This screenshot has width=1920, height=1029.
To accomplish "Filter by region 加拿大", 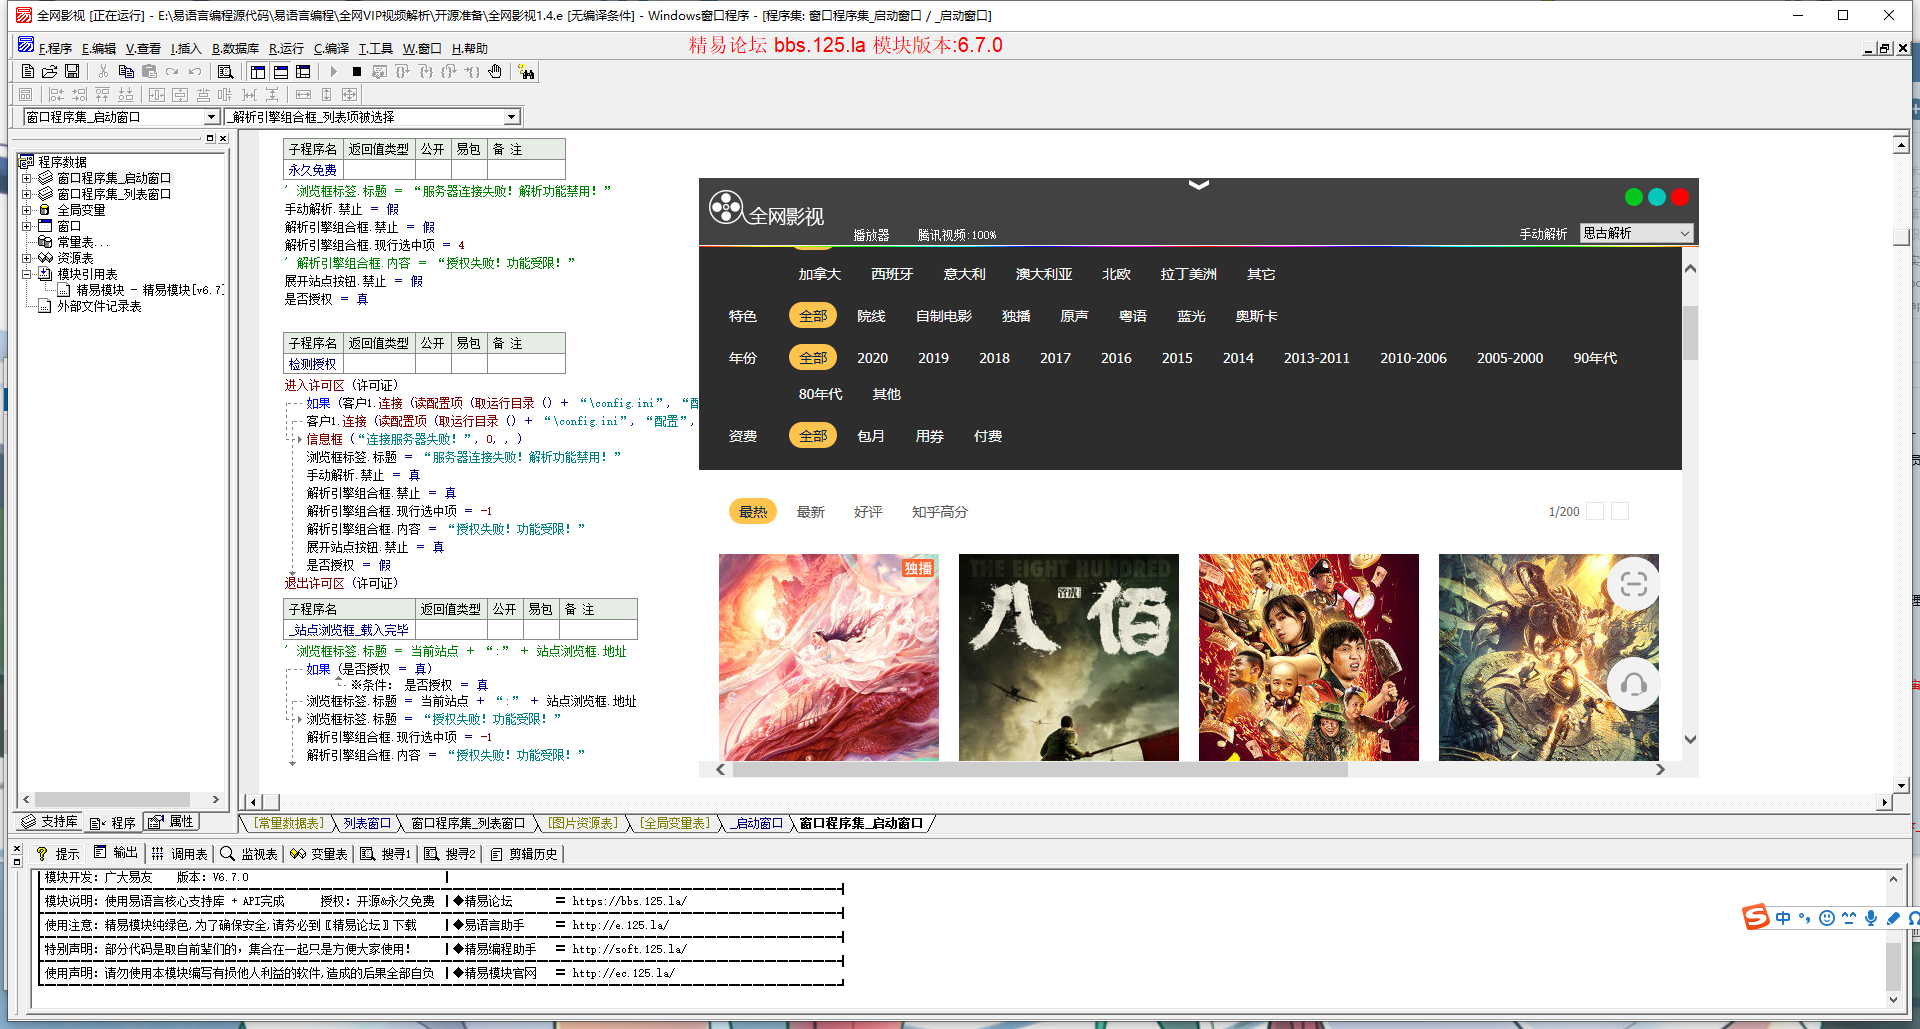I will point(819,274).
